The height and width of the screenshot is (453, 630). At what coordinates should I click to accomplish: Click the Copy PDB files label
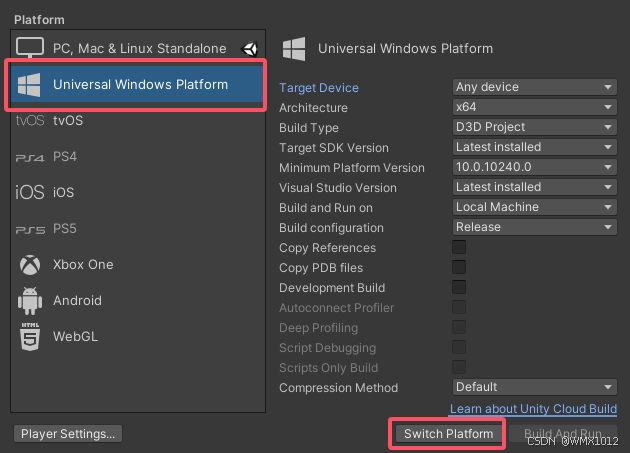pos(321,268)
